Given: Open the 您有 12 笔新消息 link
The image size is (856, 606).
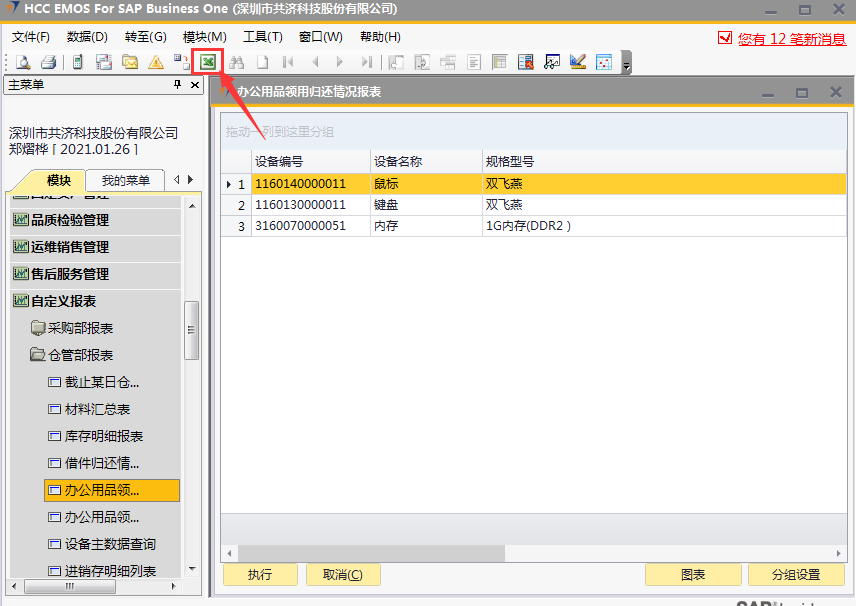Looking at the screenshot, I should tap(792, 39).
